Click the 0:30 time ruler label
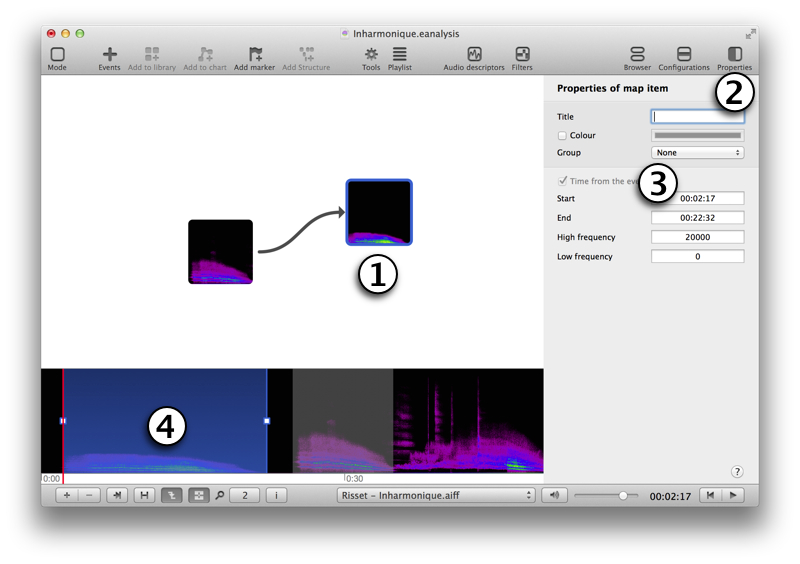 click(x=355, y=479)
